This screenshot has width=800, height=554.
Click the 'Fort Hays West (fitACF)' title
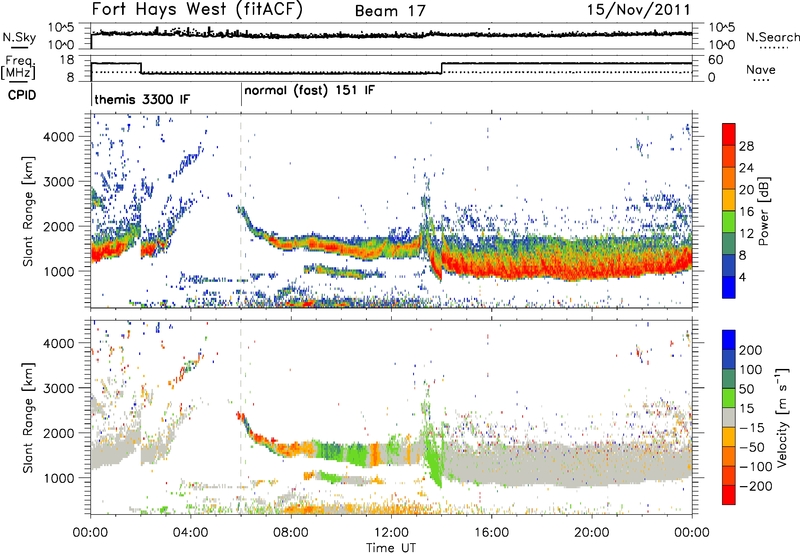point(197,9)
